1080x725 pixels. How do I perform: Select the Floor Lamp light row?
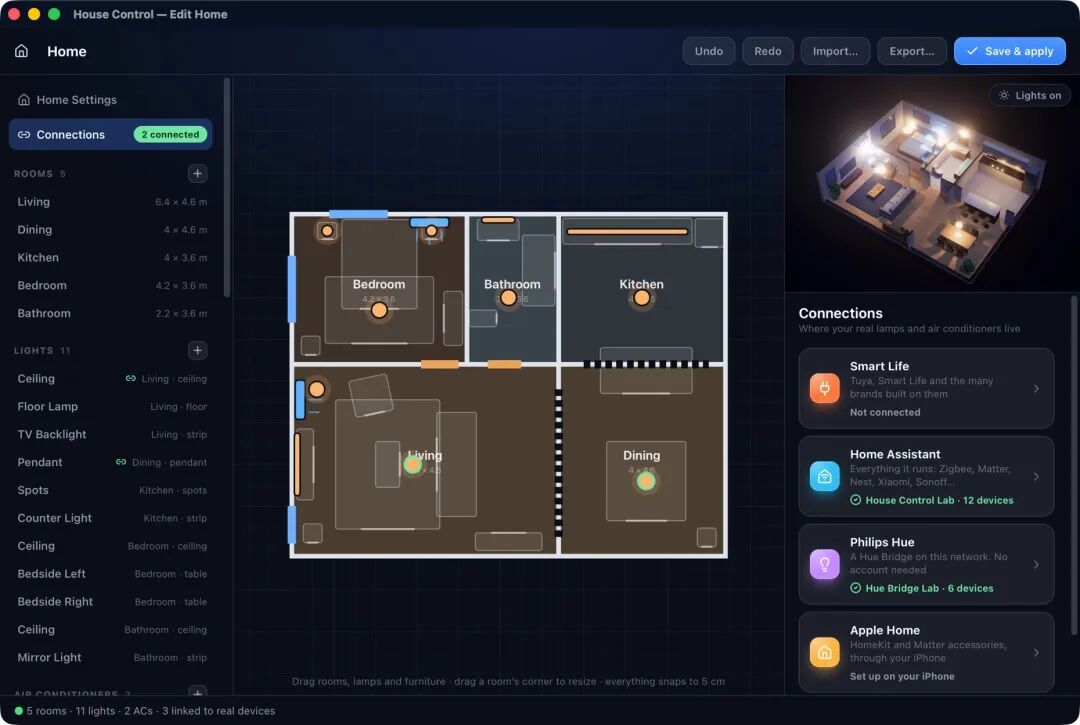pyautogui.click(x=111, y=406)
